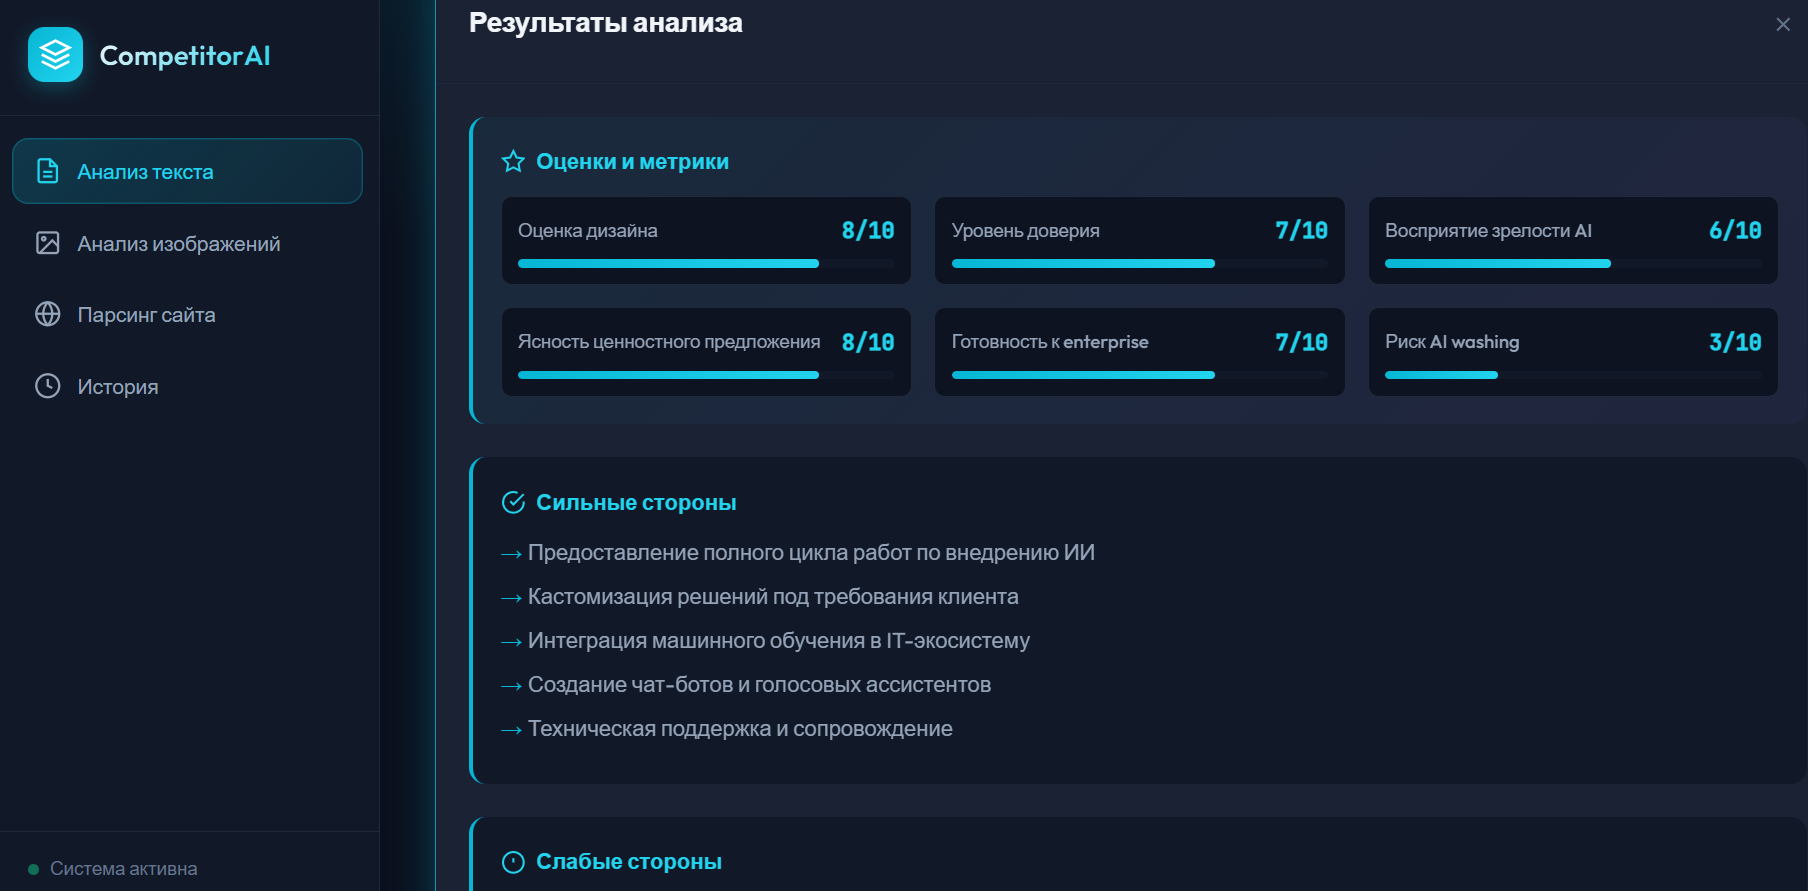Click the strength item about чат-ботов

coord(757,684)
